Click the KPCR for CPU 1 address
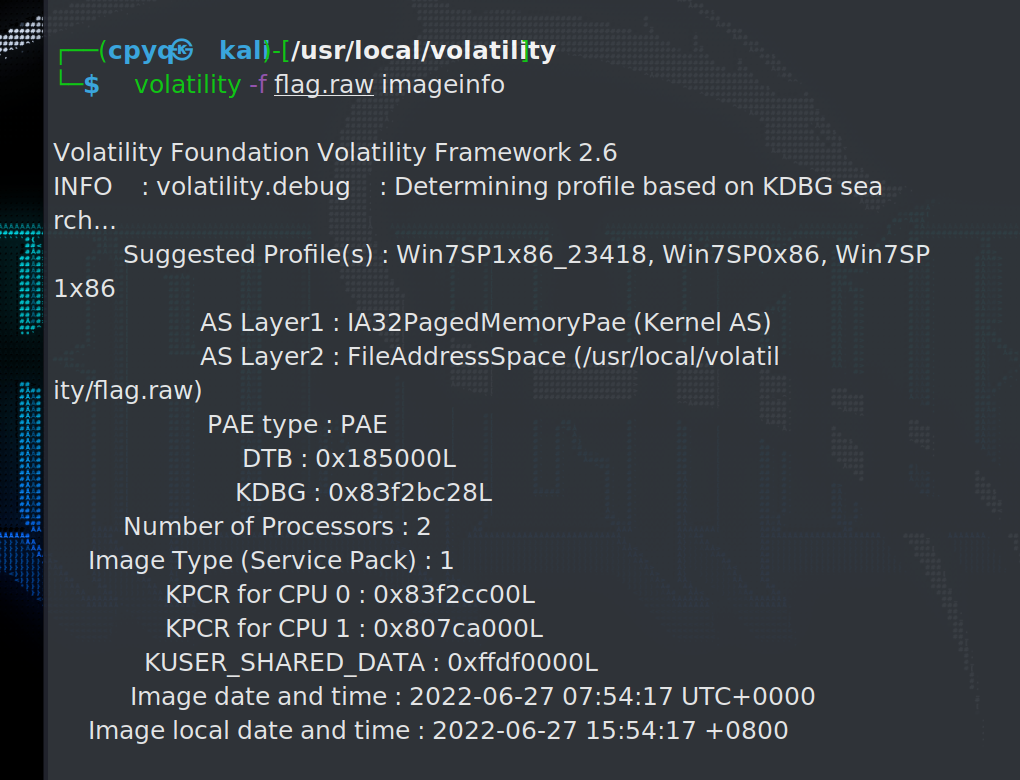The image size is (1020, 780). (x=458, y=629)
